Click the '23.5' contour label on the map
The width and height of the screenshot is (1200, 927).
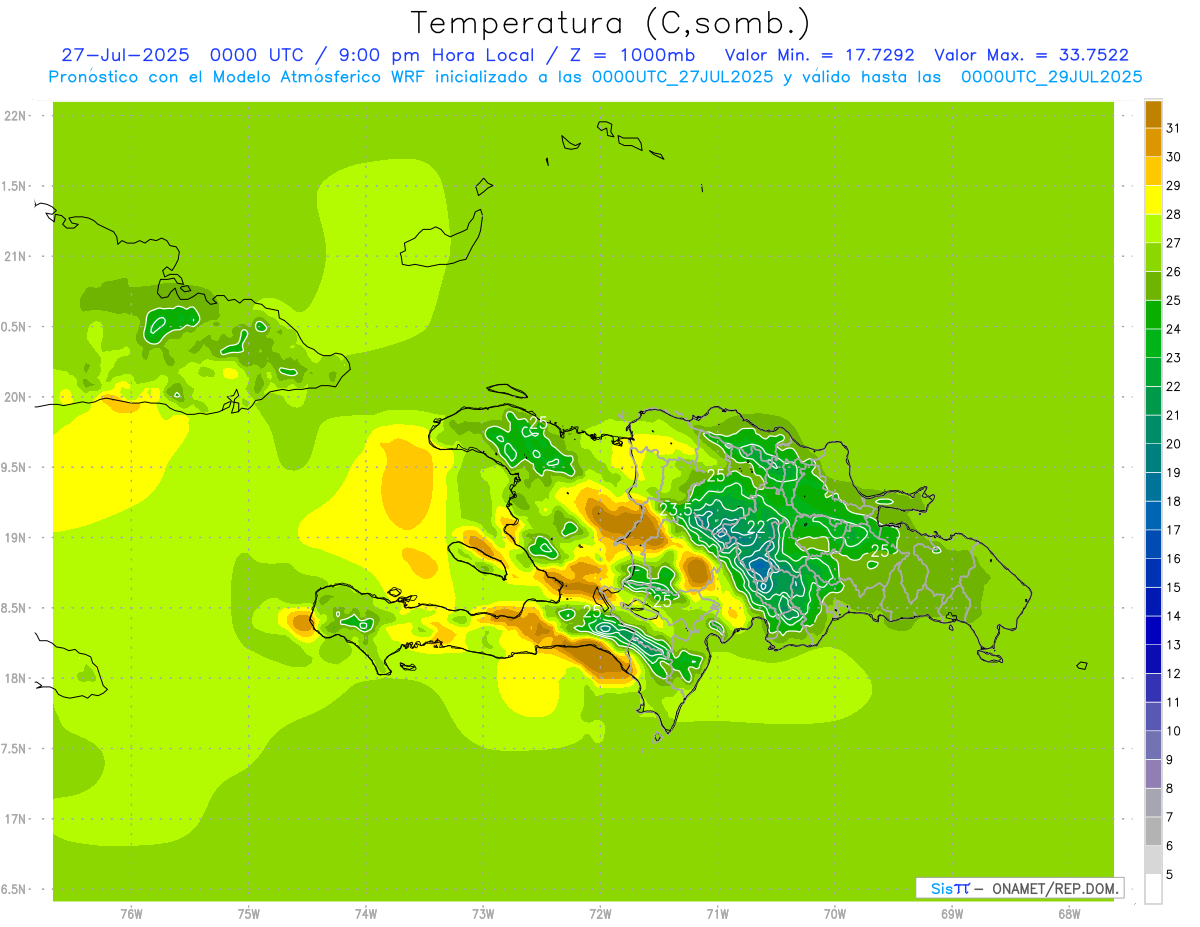(676, 510)
